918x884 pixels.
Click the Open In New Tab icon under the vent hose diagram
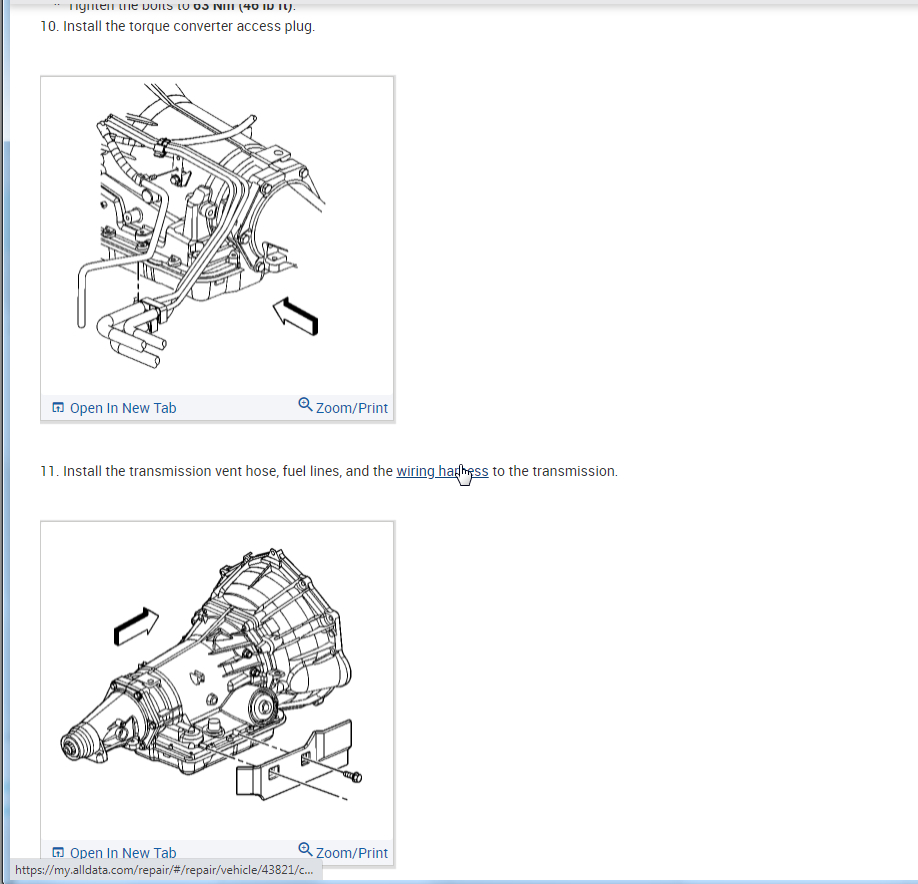(x=58, y=407)
